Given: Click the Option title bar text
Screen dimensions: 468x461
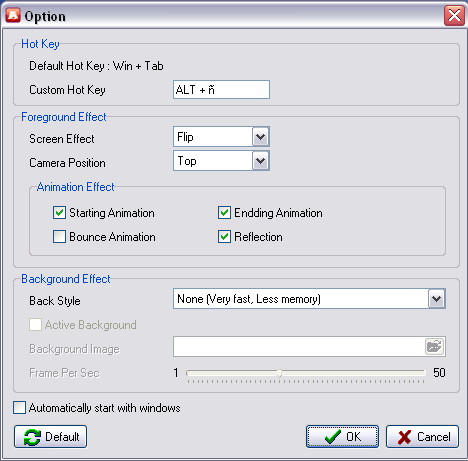Looking at the screenshot, I should [x=45, y=17].
